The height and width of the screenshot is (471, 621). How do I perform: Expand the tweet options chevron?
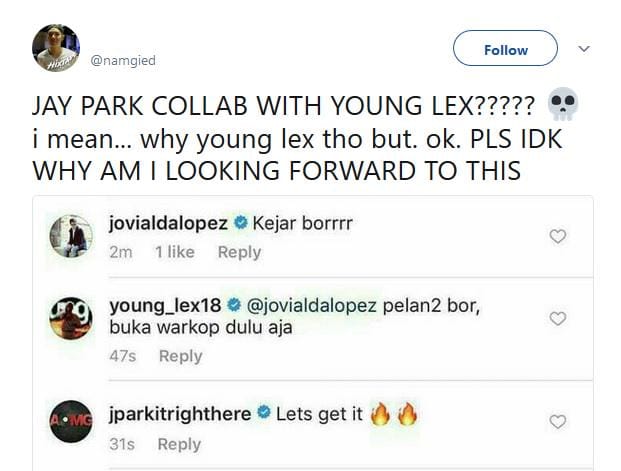coord(585,48)
